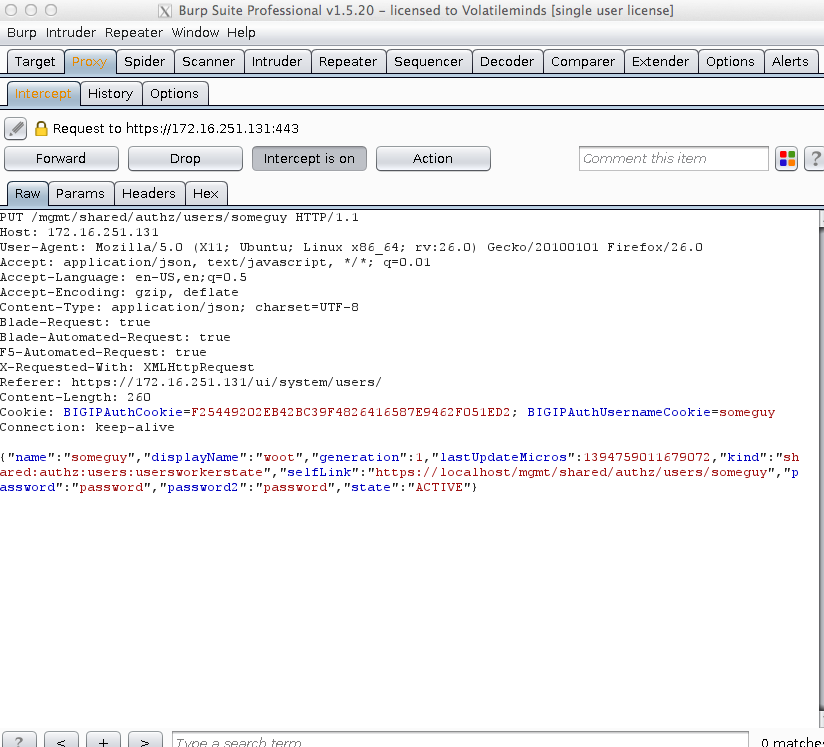
Task: Click the Blade-Request: true header line
Action: click(75, 322)
